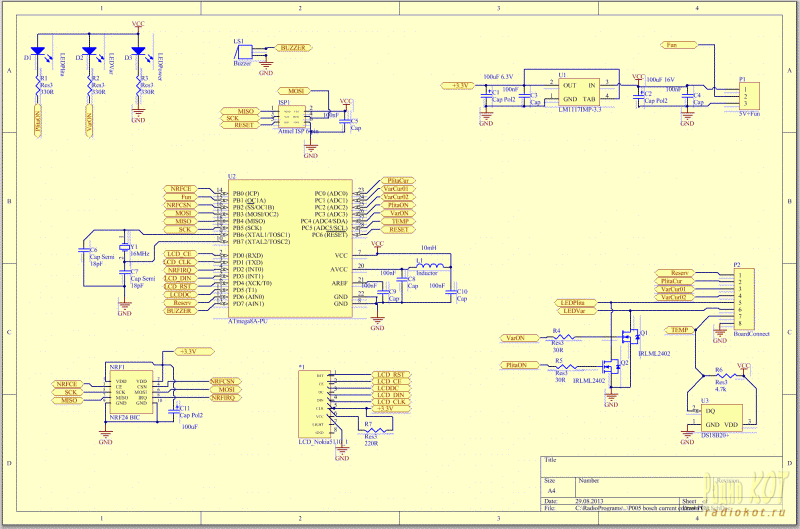Click resistor R3 under LED D3
This screenshot has width=800, height=529.
(138, 85)
